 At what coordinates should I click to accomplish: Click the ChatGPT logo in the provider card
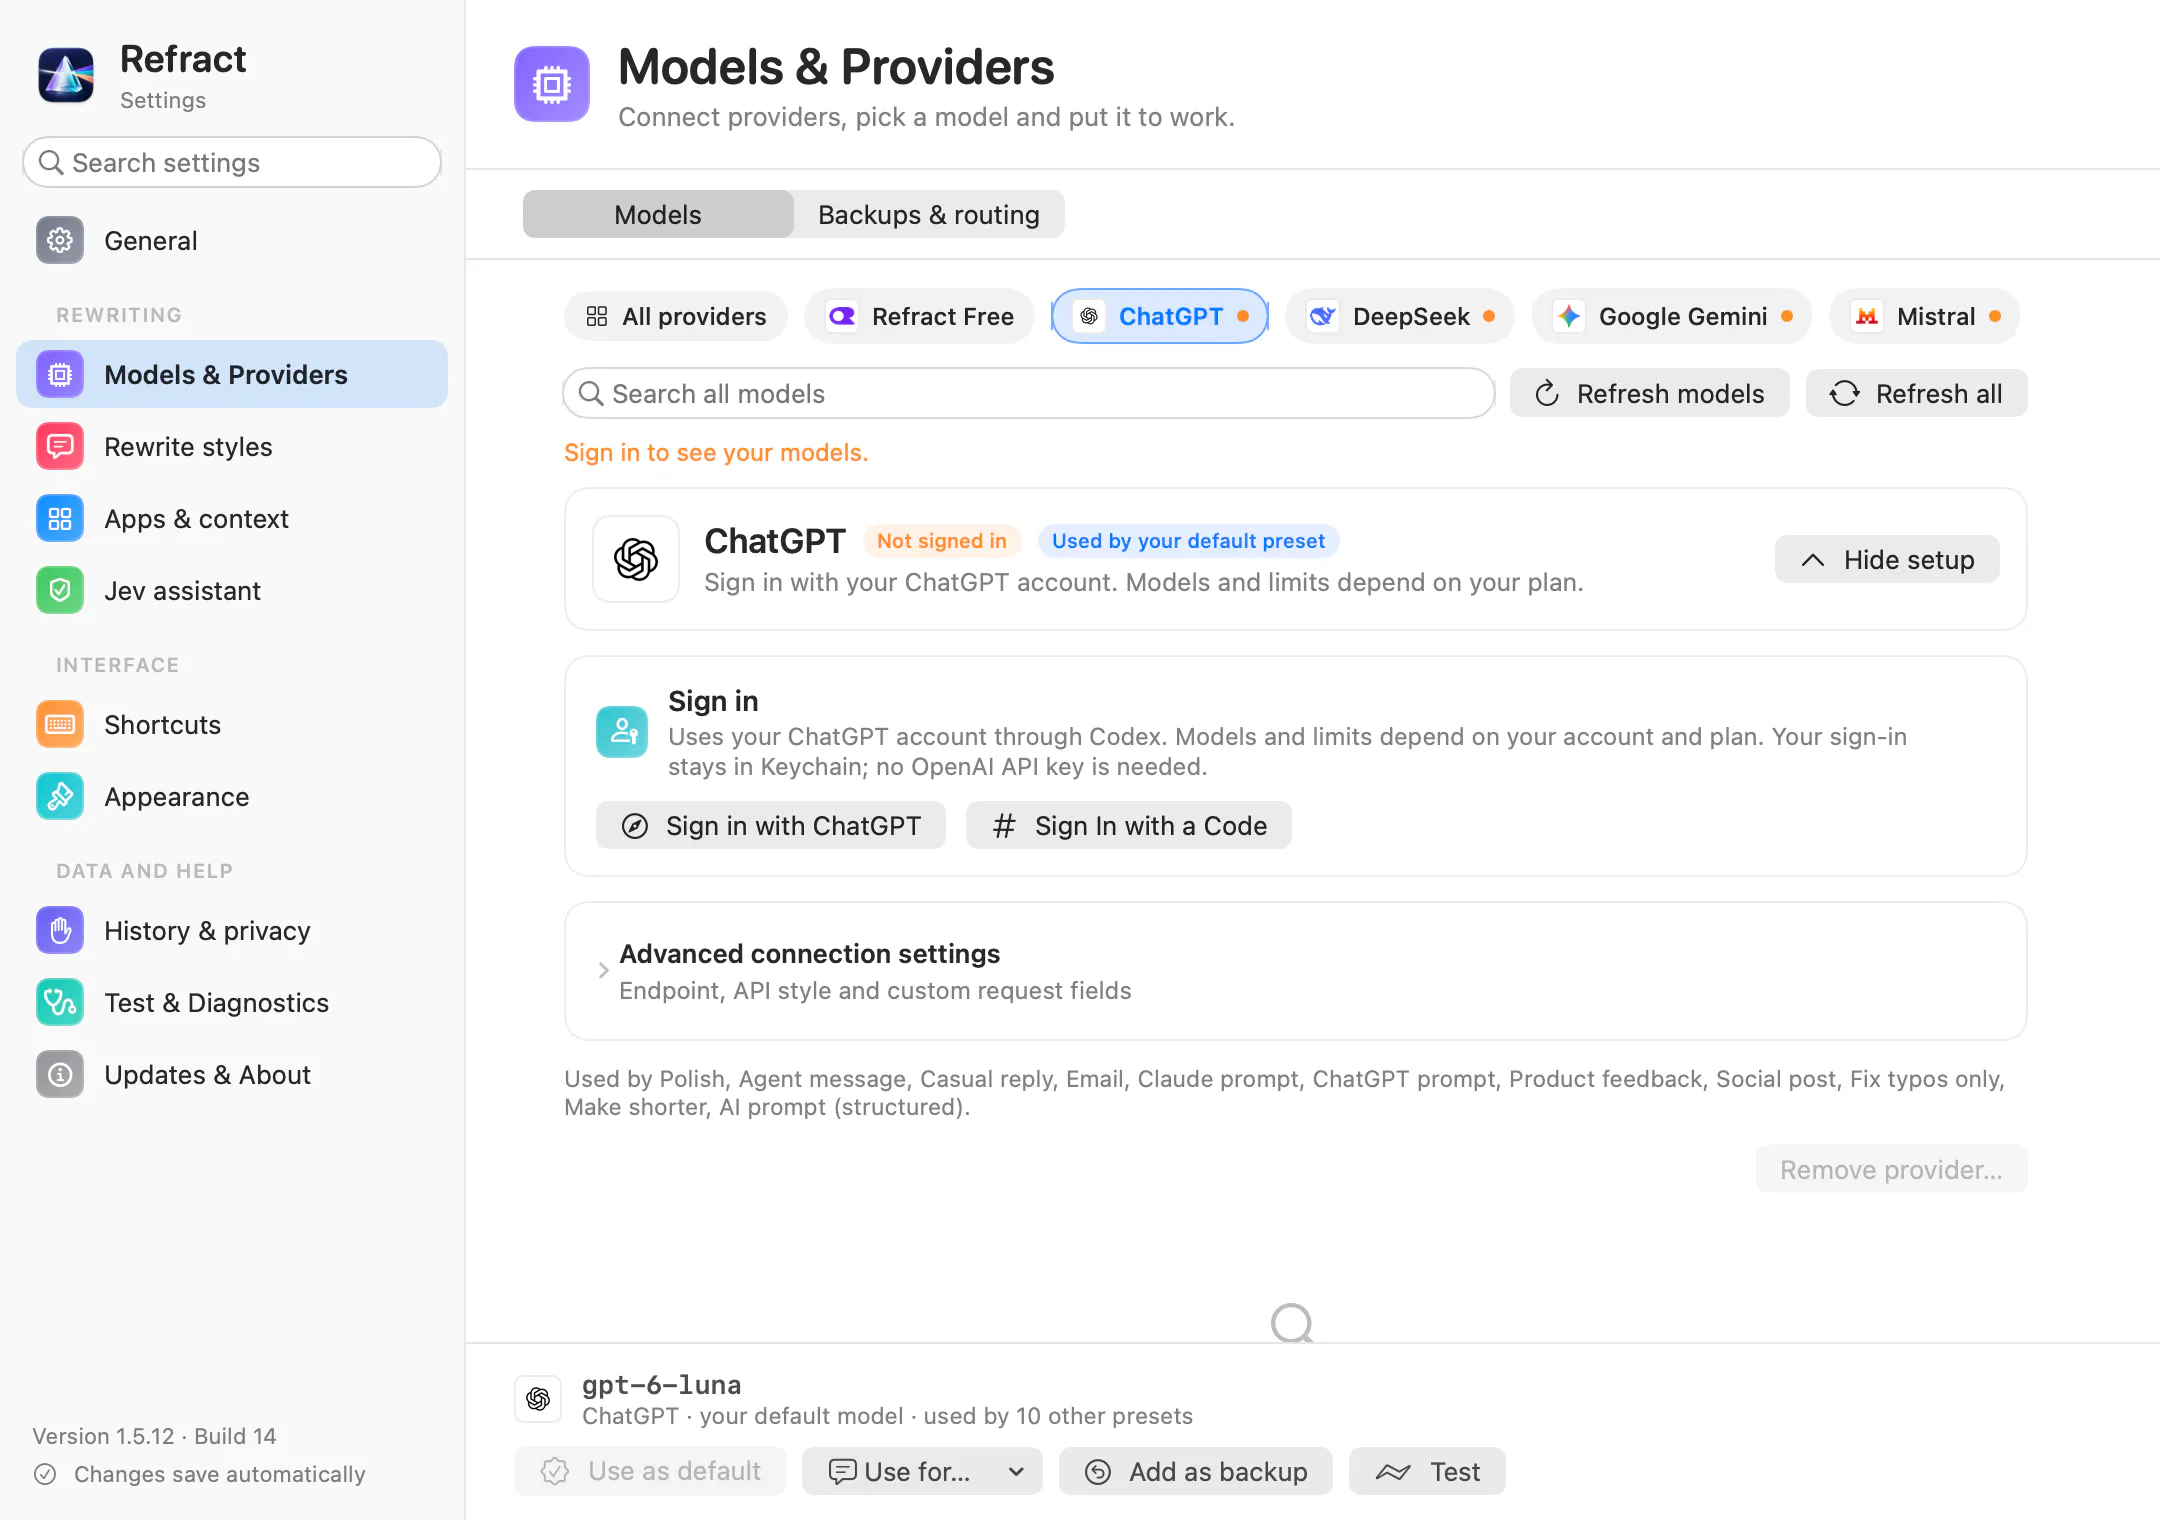pyautogui.click(x=636, y=559)
